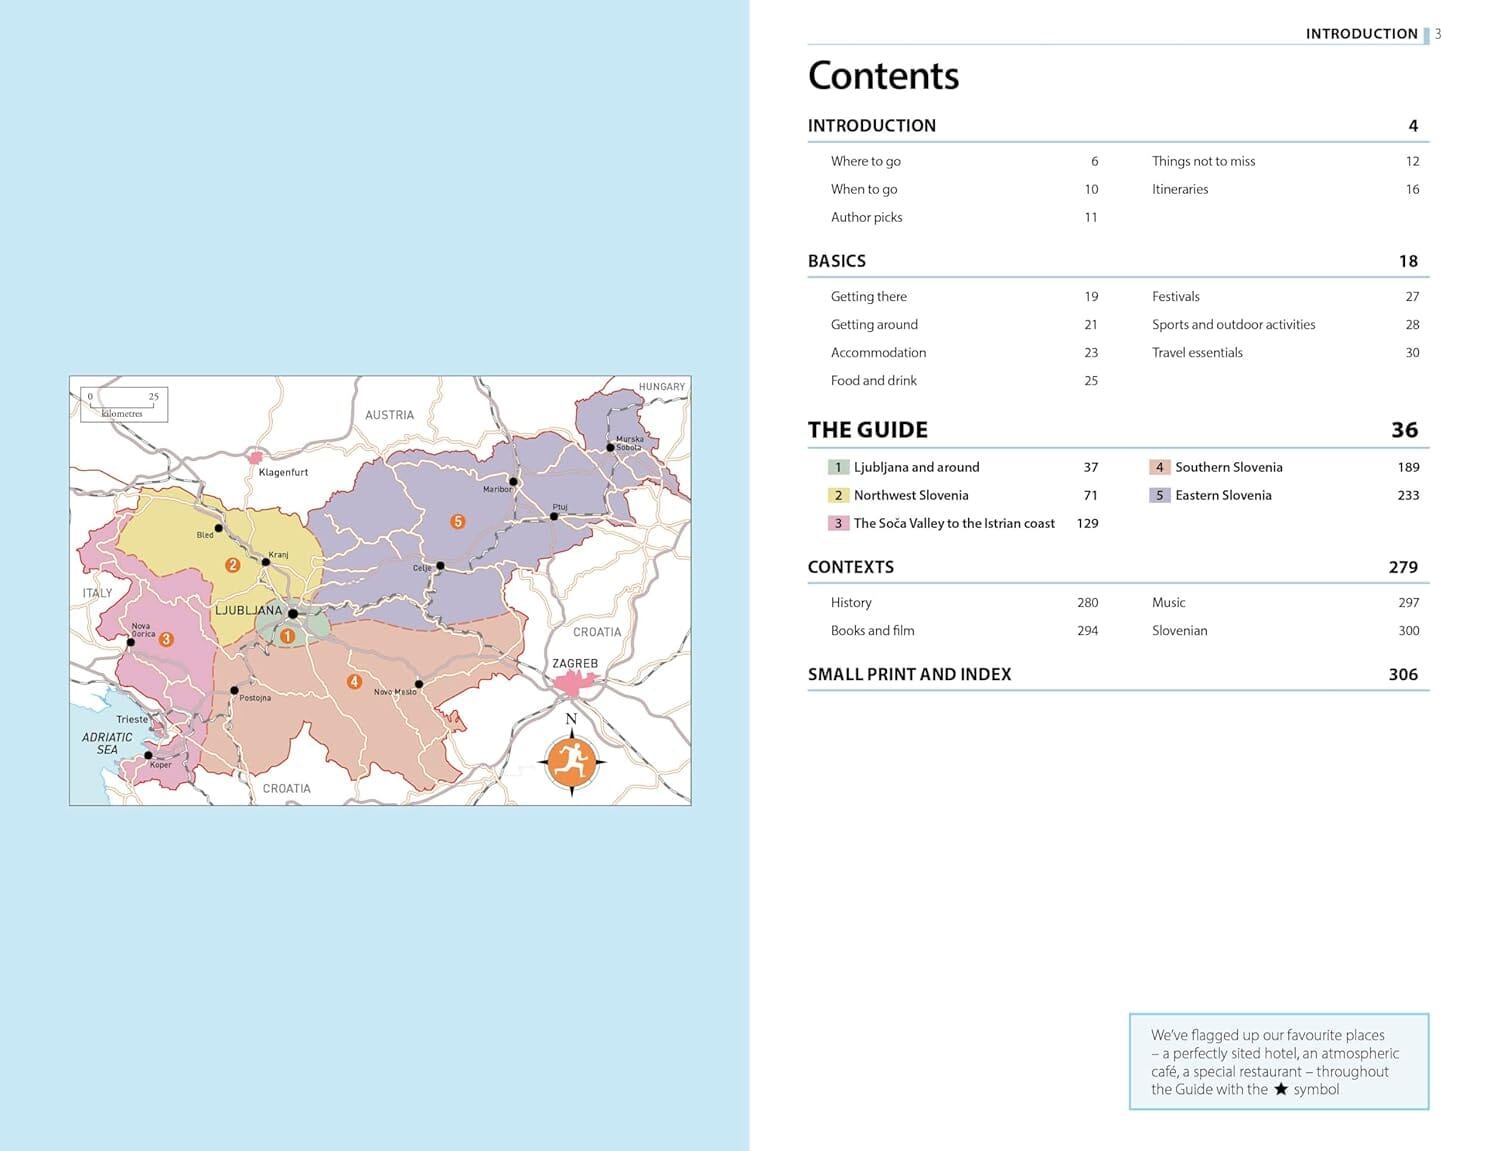Viewport: 1500px width, 1151px height.
Task: Select green swatch 1 beside Ljubljana and around
Action: [x=838, y=467]
